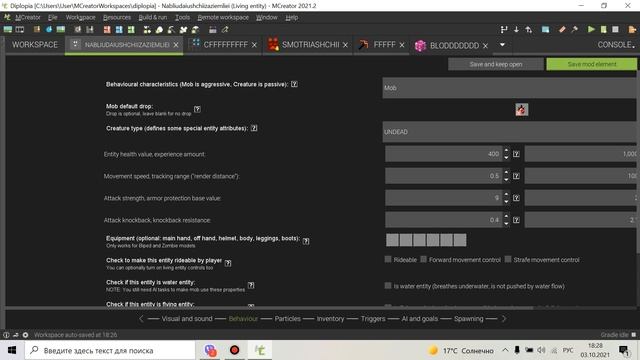Enable Forward movement control checkbox
The height and width of the screenshot is (360, 640).
[423, 259]
